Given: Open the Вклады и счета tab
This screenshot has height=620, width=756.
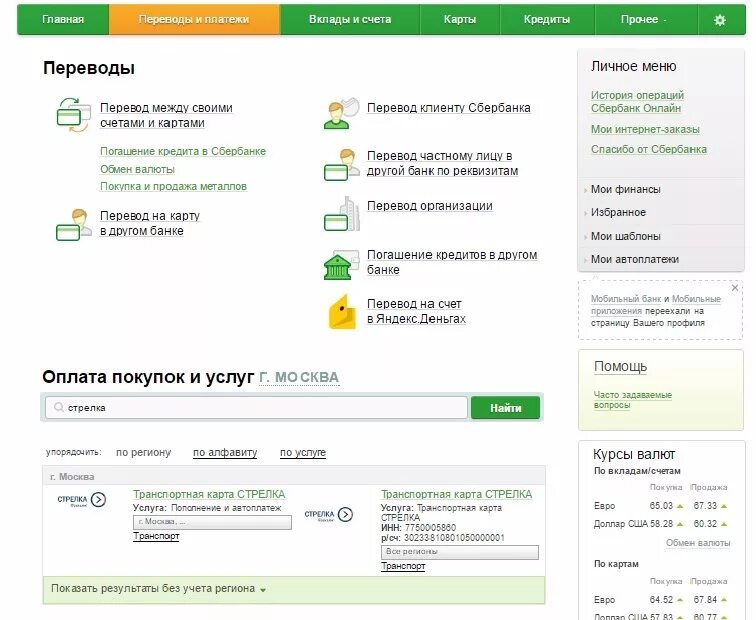Looking at the screenshot, I should pos(350,19).
